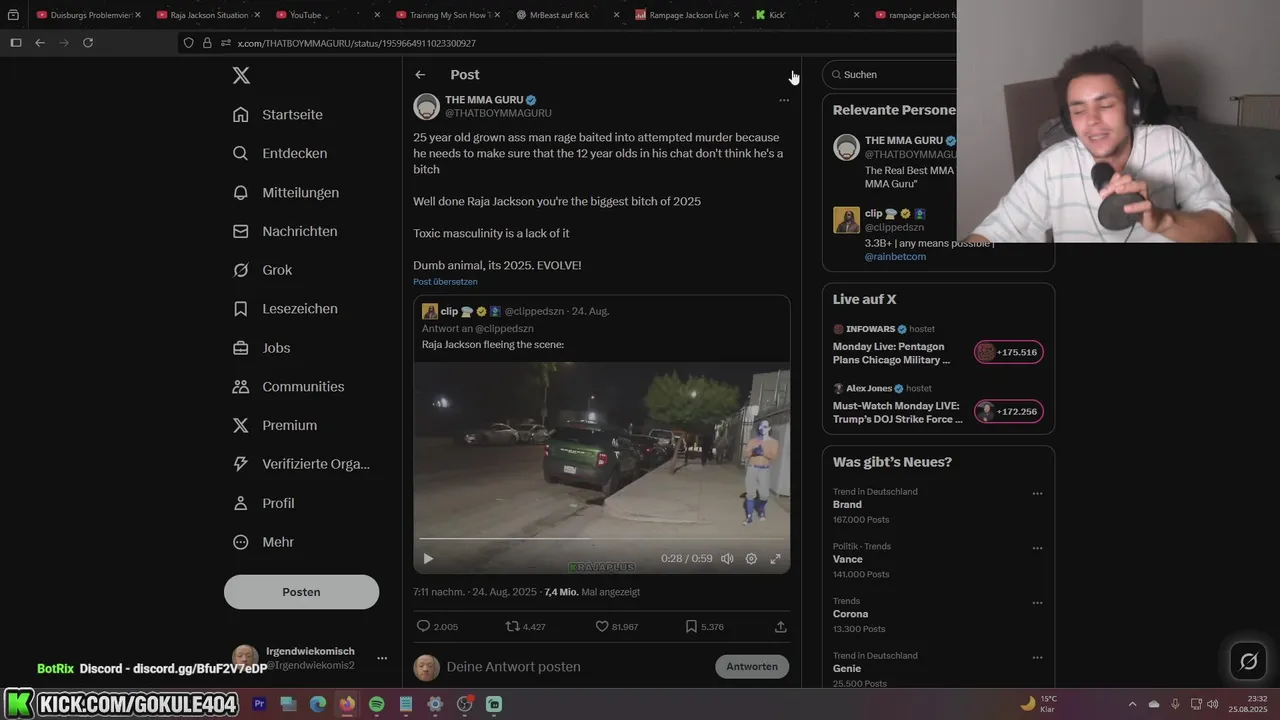Switch to Training My Son How tab
This screenshot has width=1280, height=720.
point(448,15)
